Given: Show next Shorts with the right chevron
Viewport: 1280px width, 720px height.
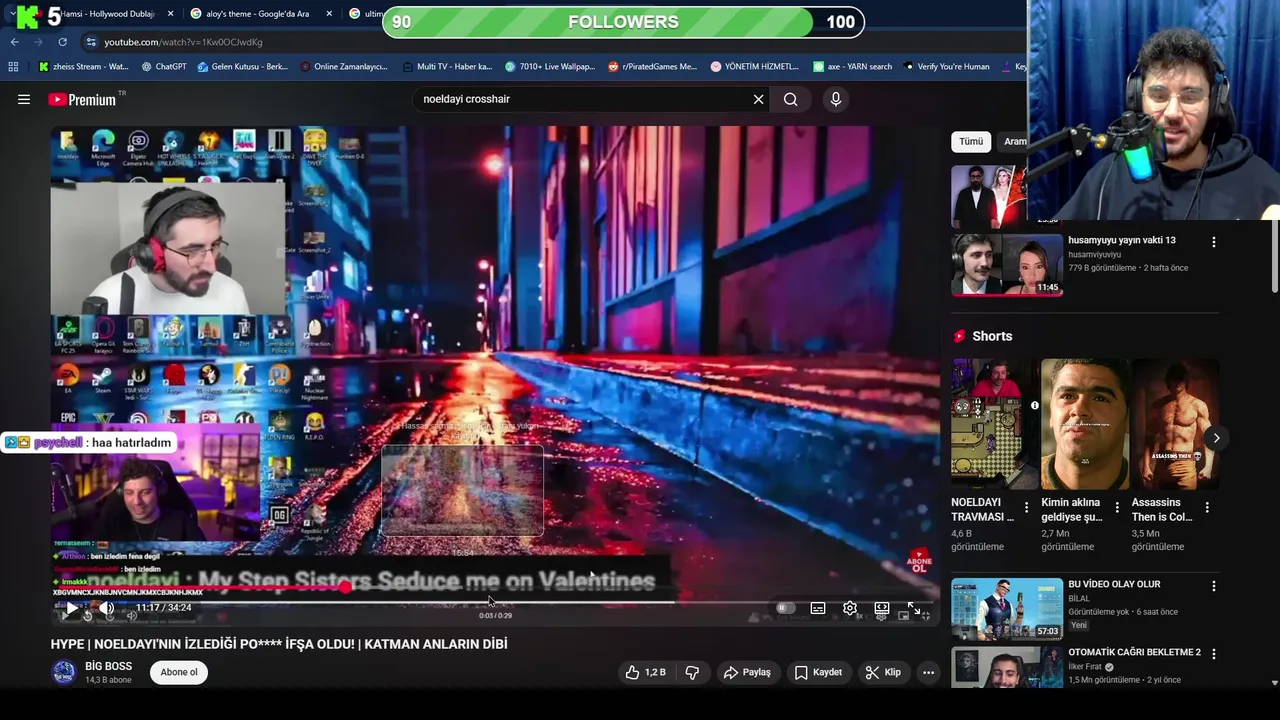Looking at the screenshot, I should tap(1216, 438).
